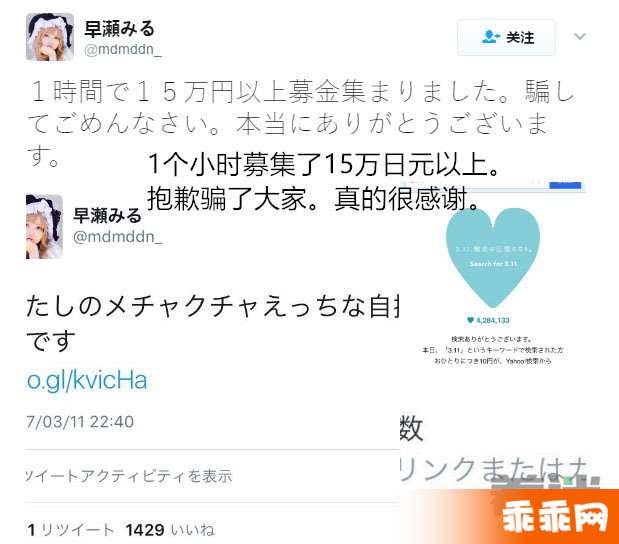Screen dimensions: 619x544
Task: View the 1 リツイート retweet count
Action: (x=70, y=529)
